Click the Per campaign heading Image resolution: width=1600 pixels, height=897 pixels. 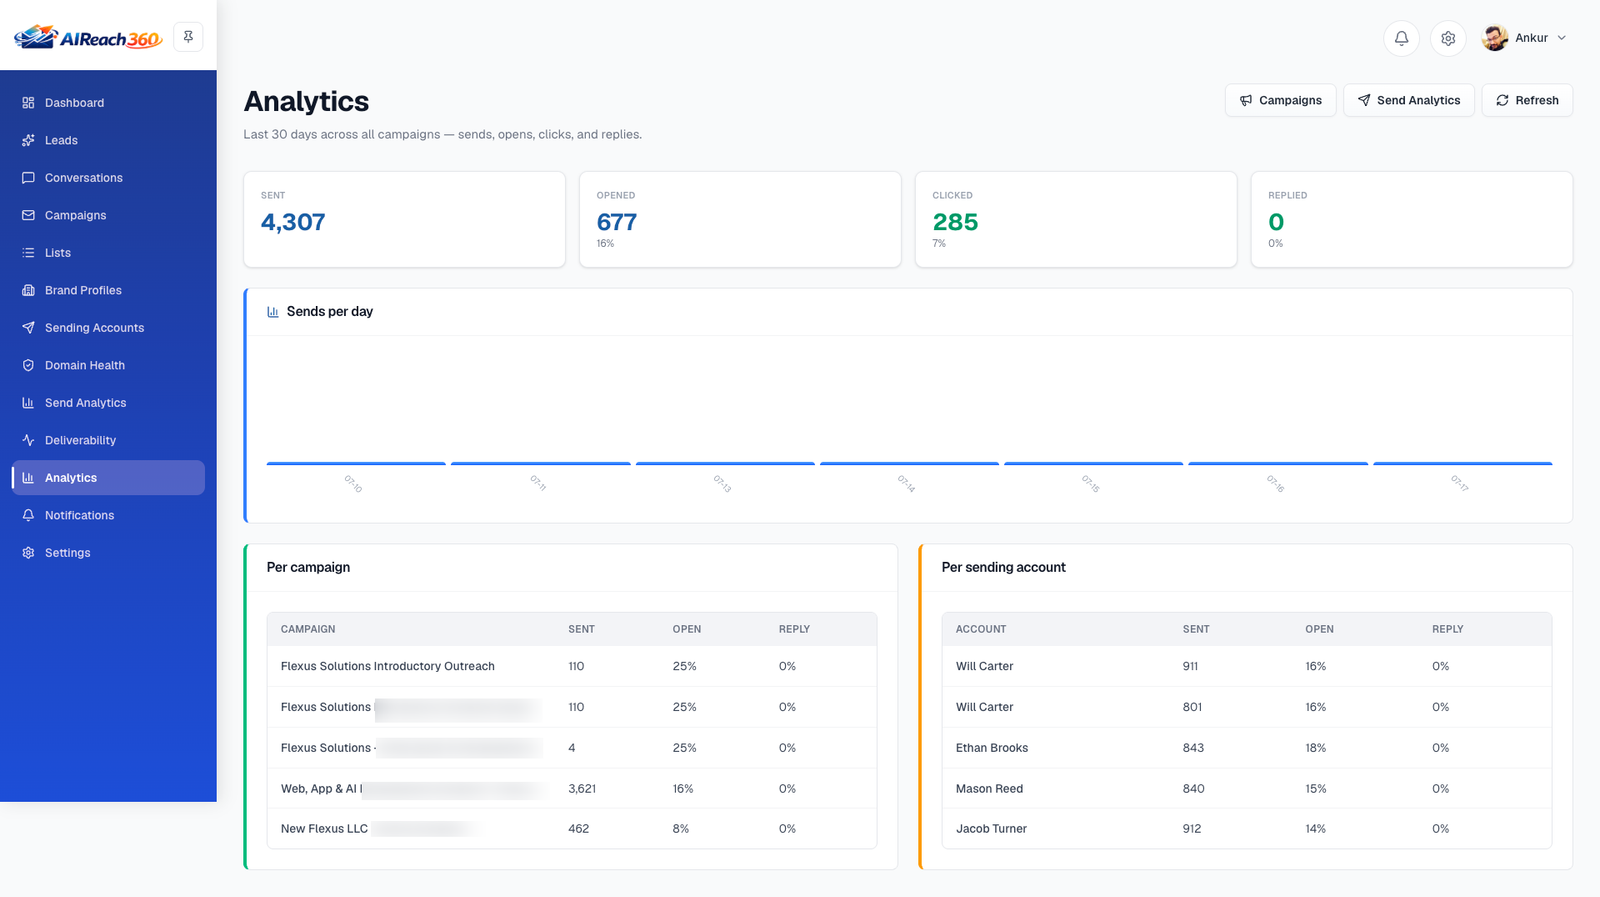(x=308, y=567)
